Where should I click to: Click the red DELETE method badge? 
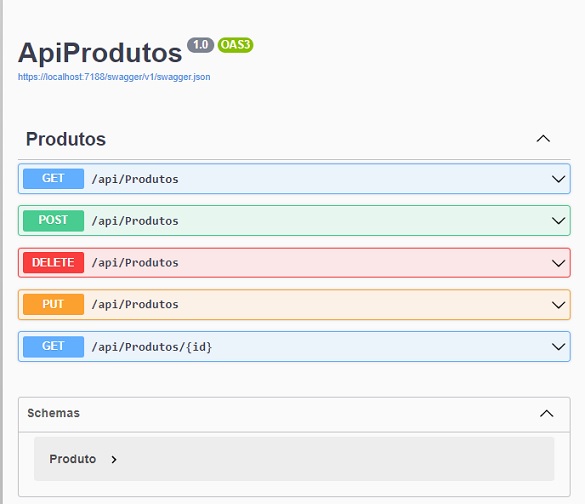[53, 263]
